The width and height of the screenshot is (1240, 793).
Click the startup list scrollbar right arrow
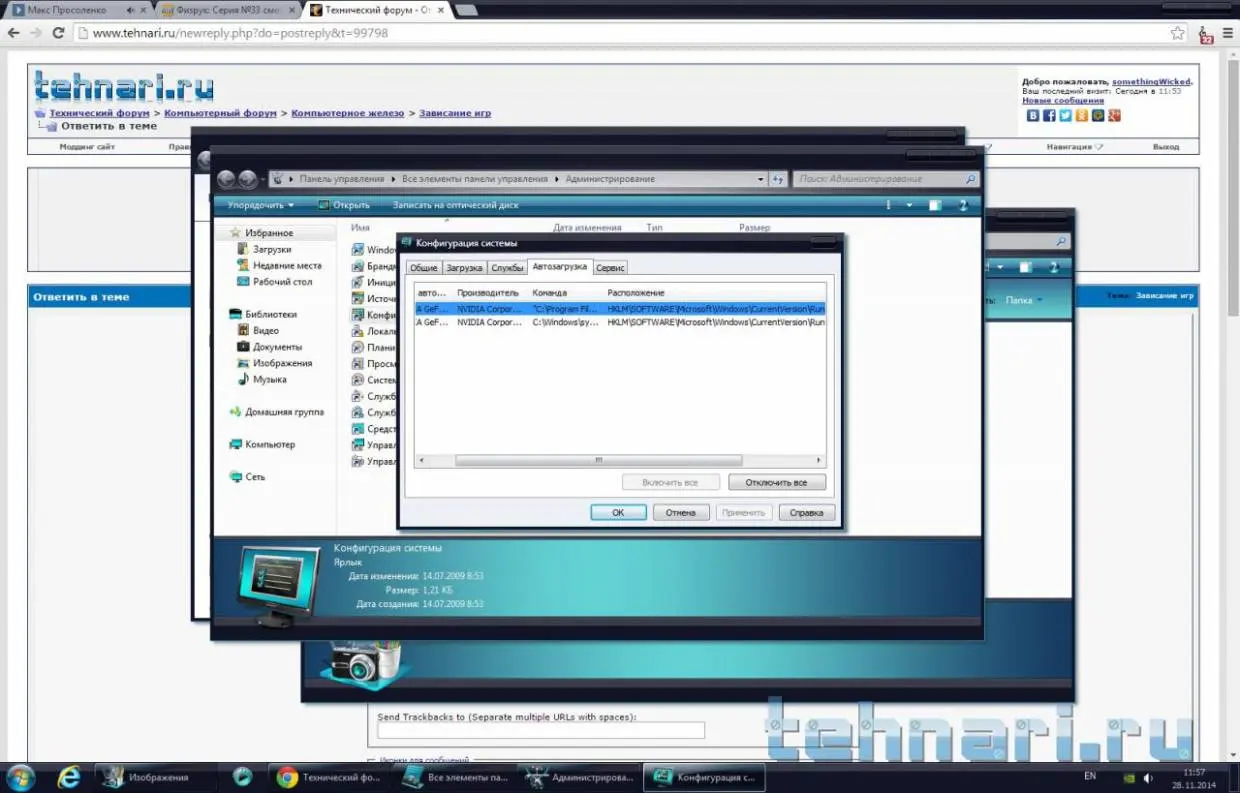coord(819,461)
